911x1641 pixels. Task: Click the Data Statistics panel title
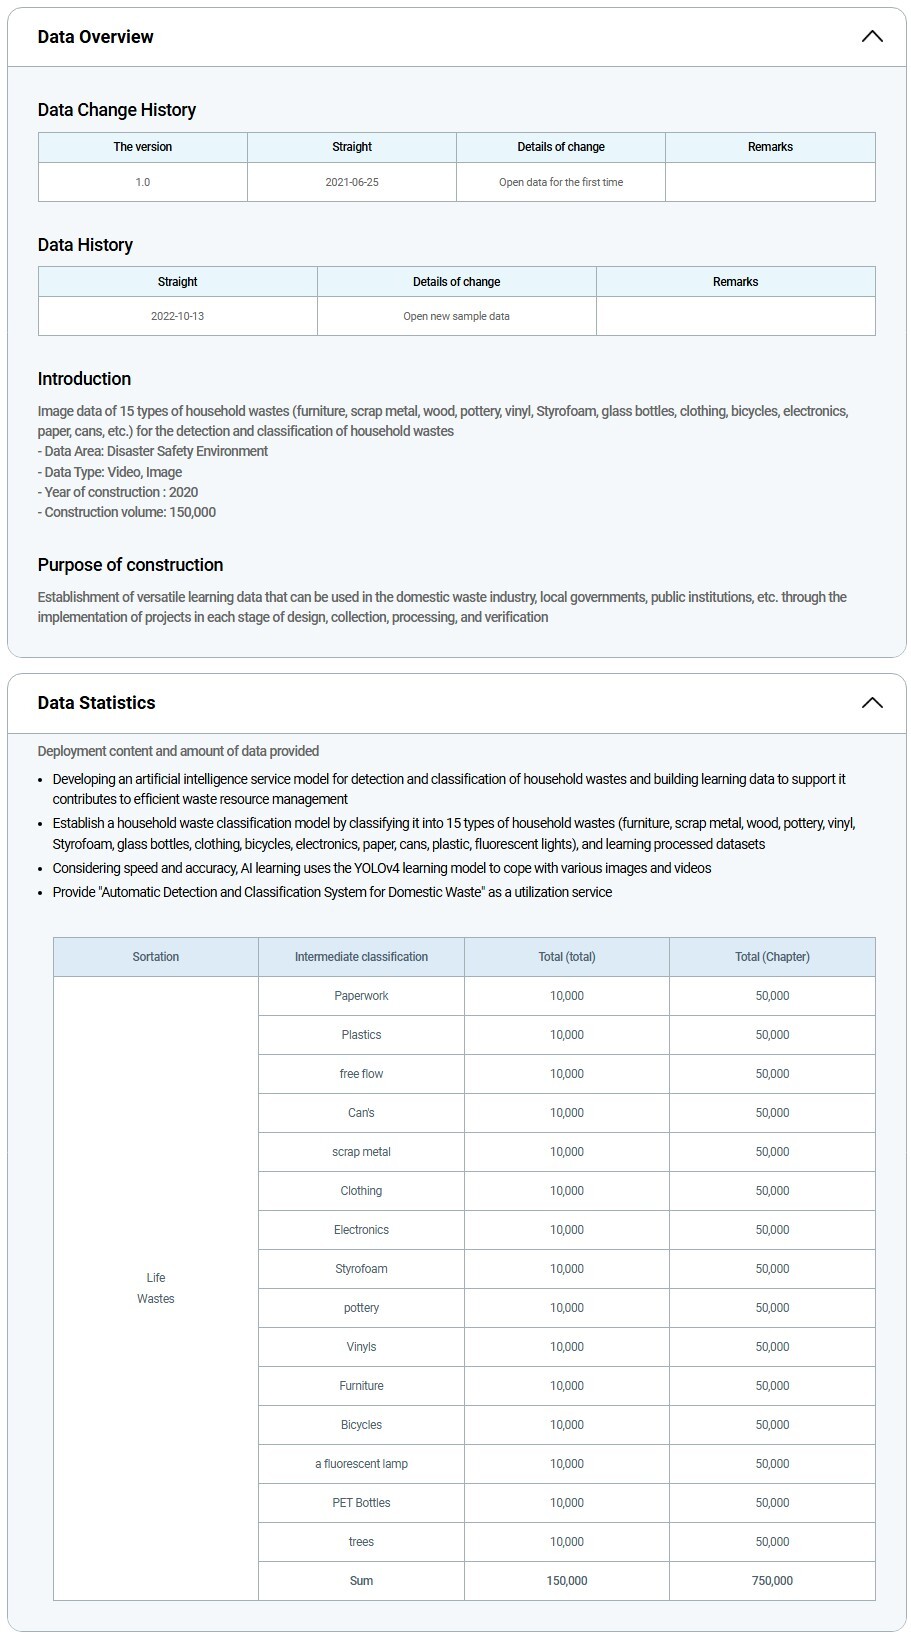coord(97,703)
